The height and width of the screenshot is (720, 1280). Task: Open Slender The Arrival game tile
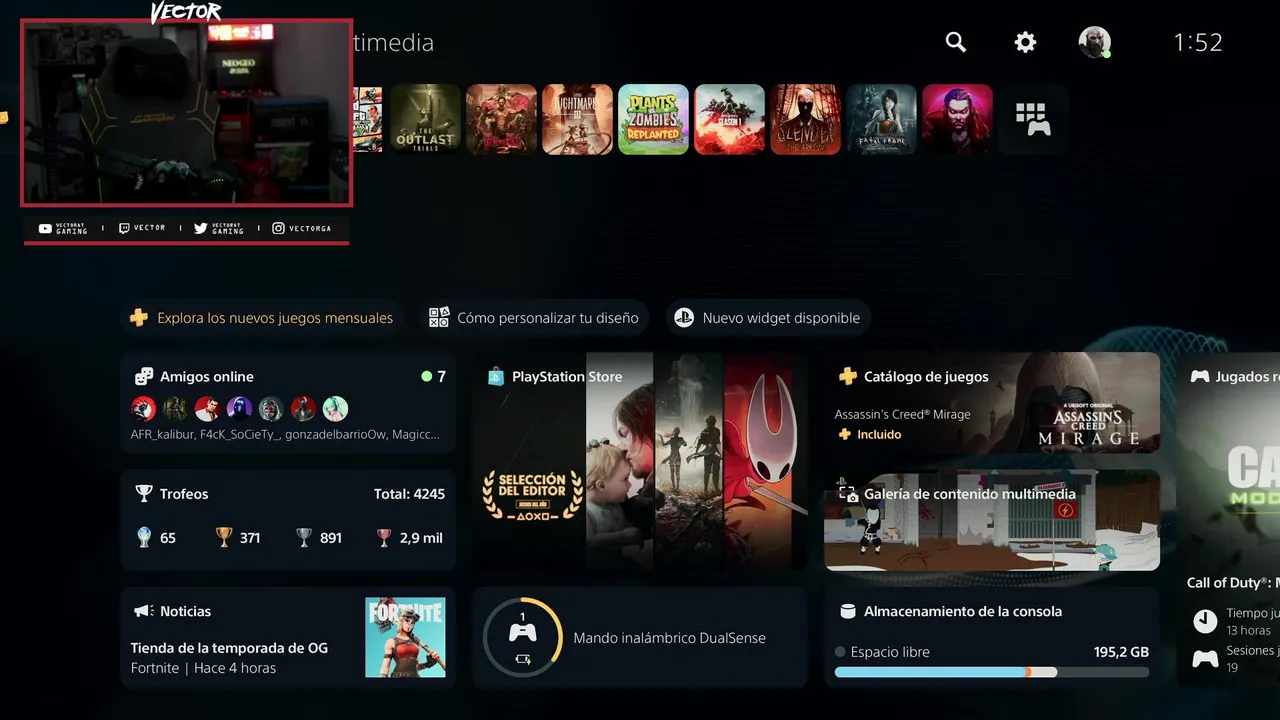point(805,119)
